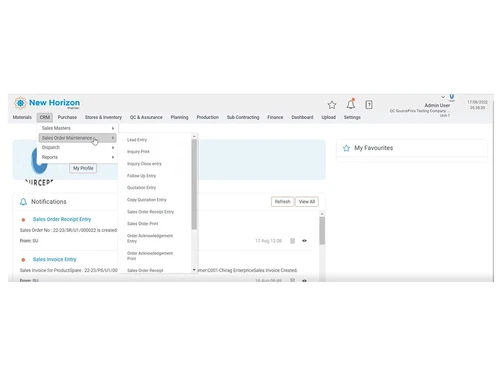The height and width of the screenshot is (375, 500).
Task: Click the '17 Aug 12:08' timestamp
Action: point(268,241)
